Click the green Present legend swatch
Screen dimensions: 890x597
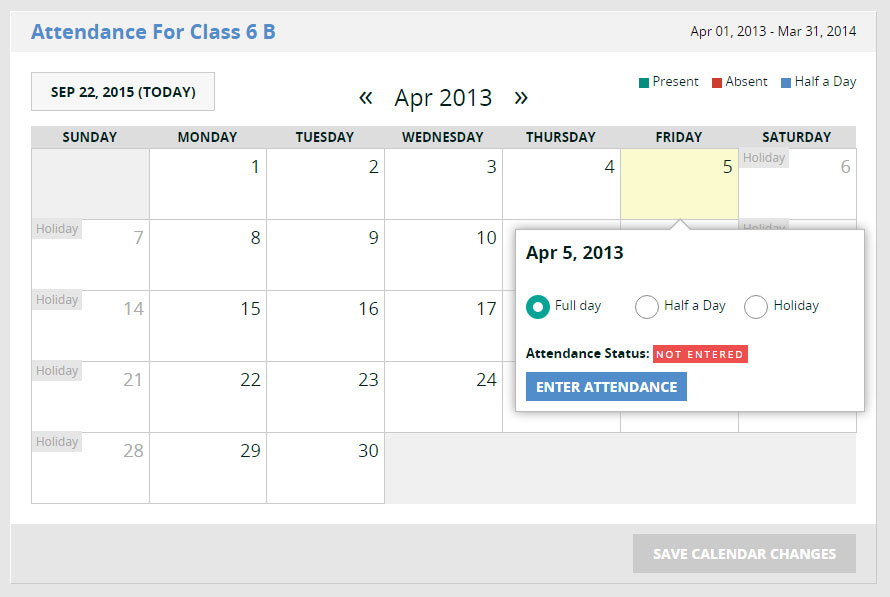pos(644,83)
